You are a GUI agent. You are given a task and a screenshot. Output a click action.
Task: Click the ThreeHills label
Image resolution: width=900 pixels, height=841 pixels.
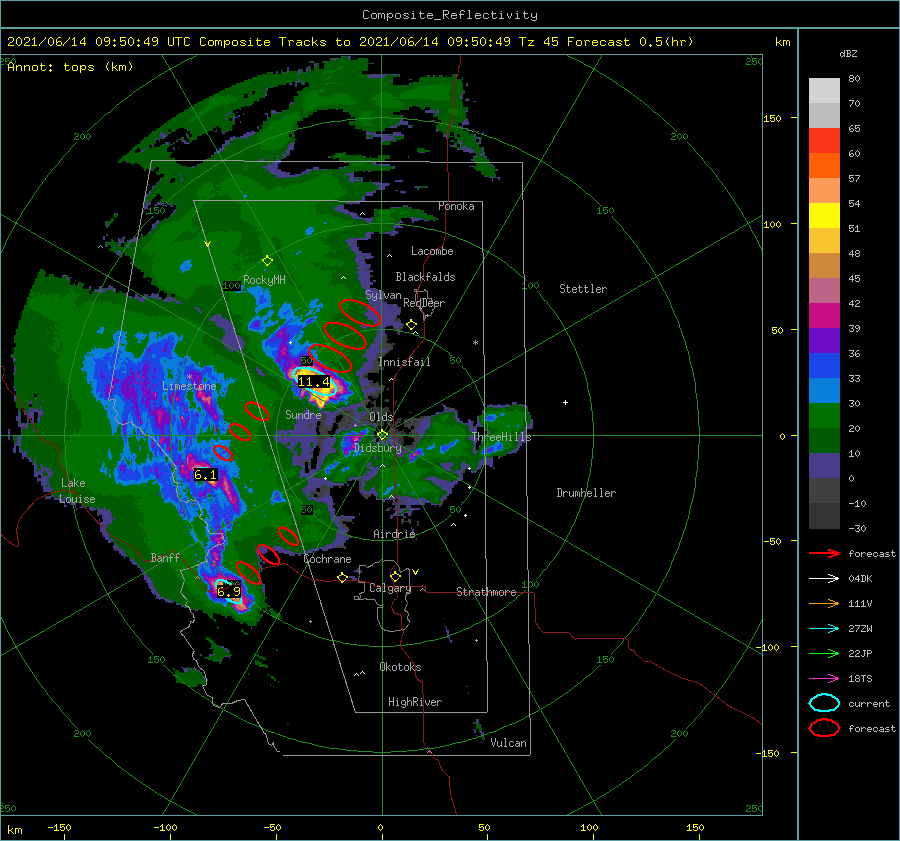502,437
